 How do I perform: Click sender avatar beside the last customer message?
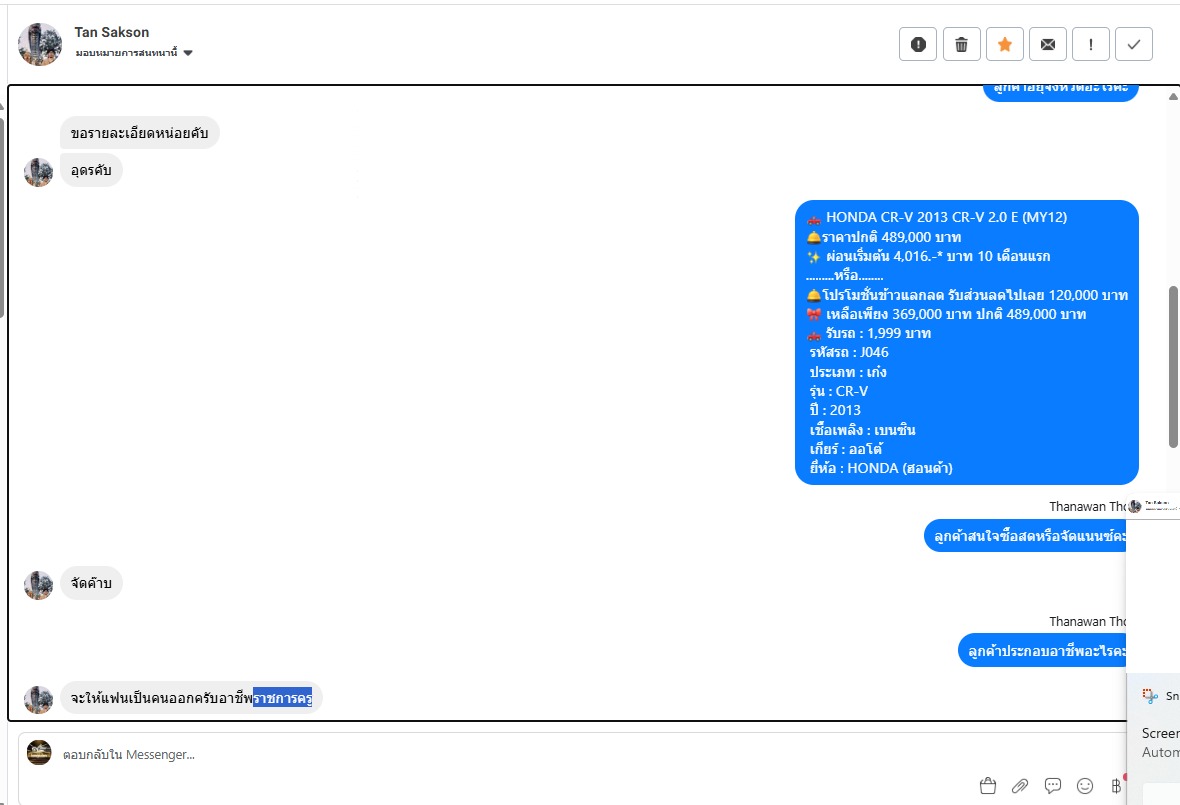[x=38, y=700]
